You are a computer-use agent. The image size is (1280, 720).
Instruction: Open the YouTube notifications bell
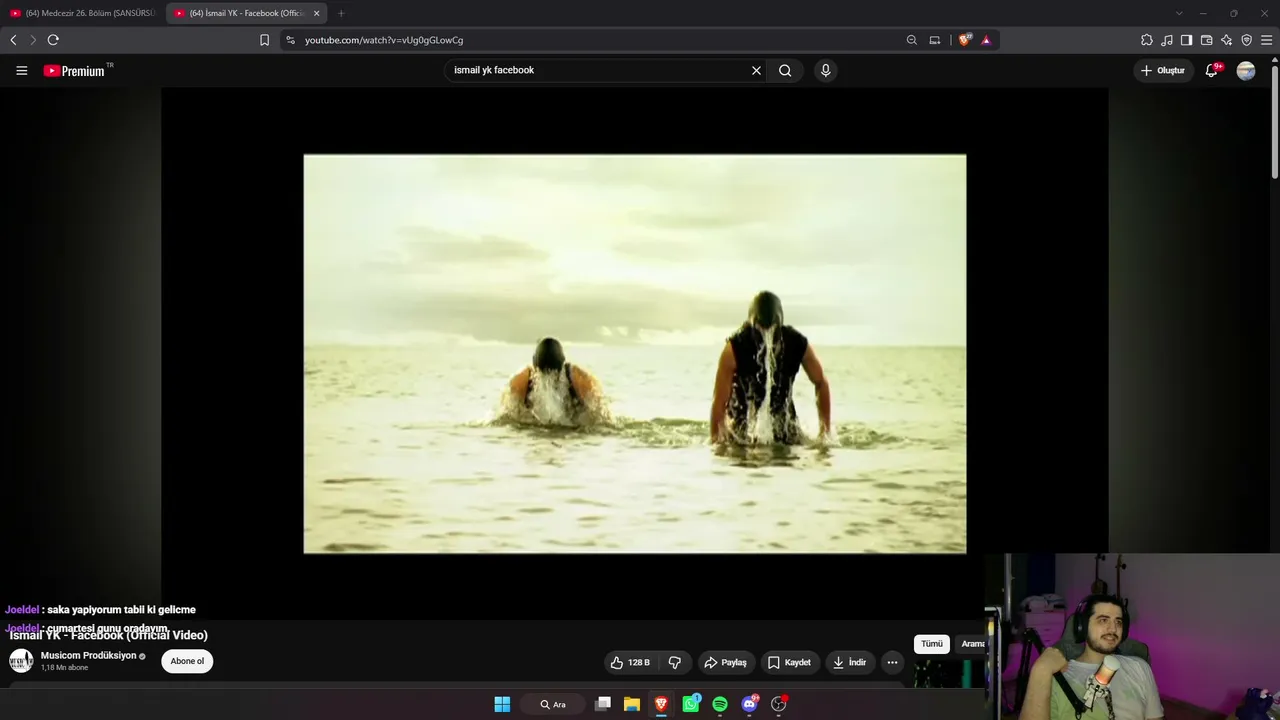click(x=1212, y=70)
